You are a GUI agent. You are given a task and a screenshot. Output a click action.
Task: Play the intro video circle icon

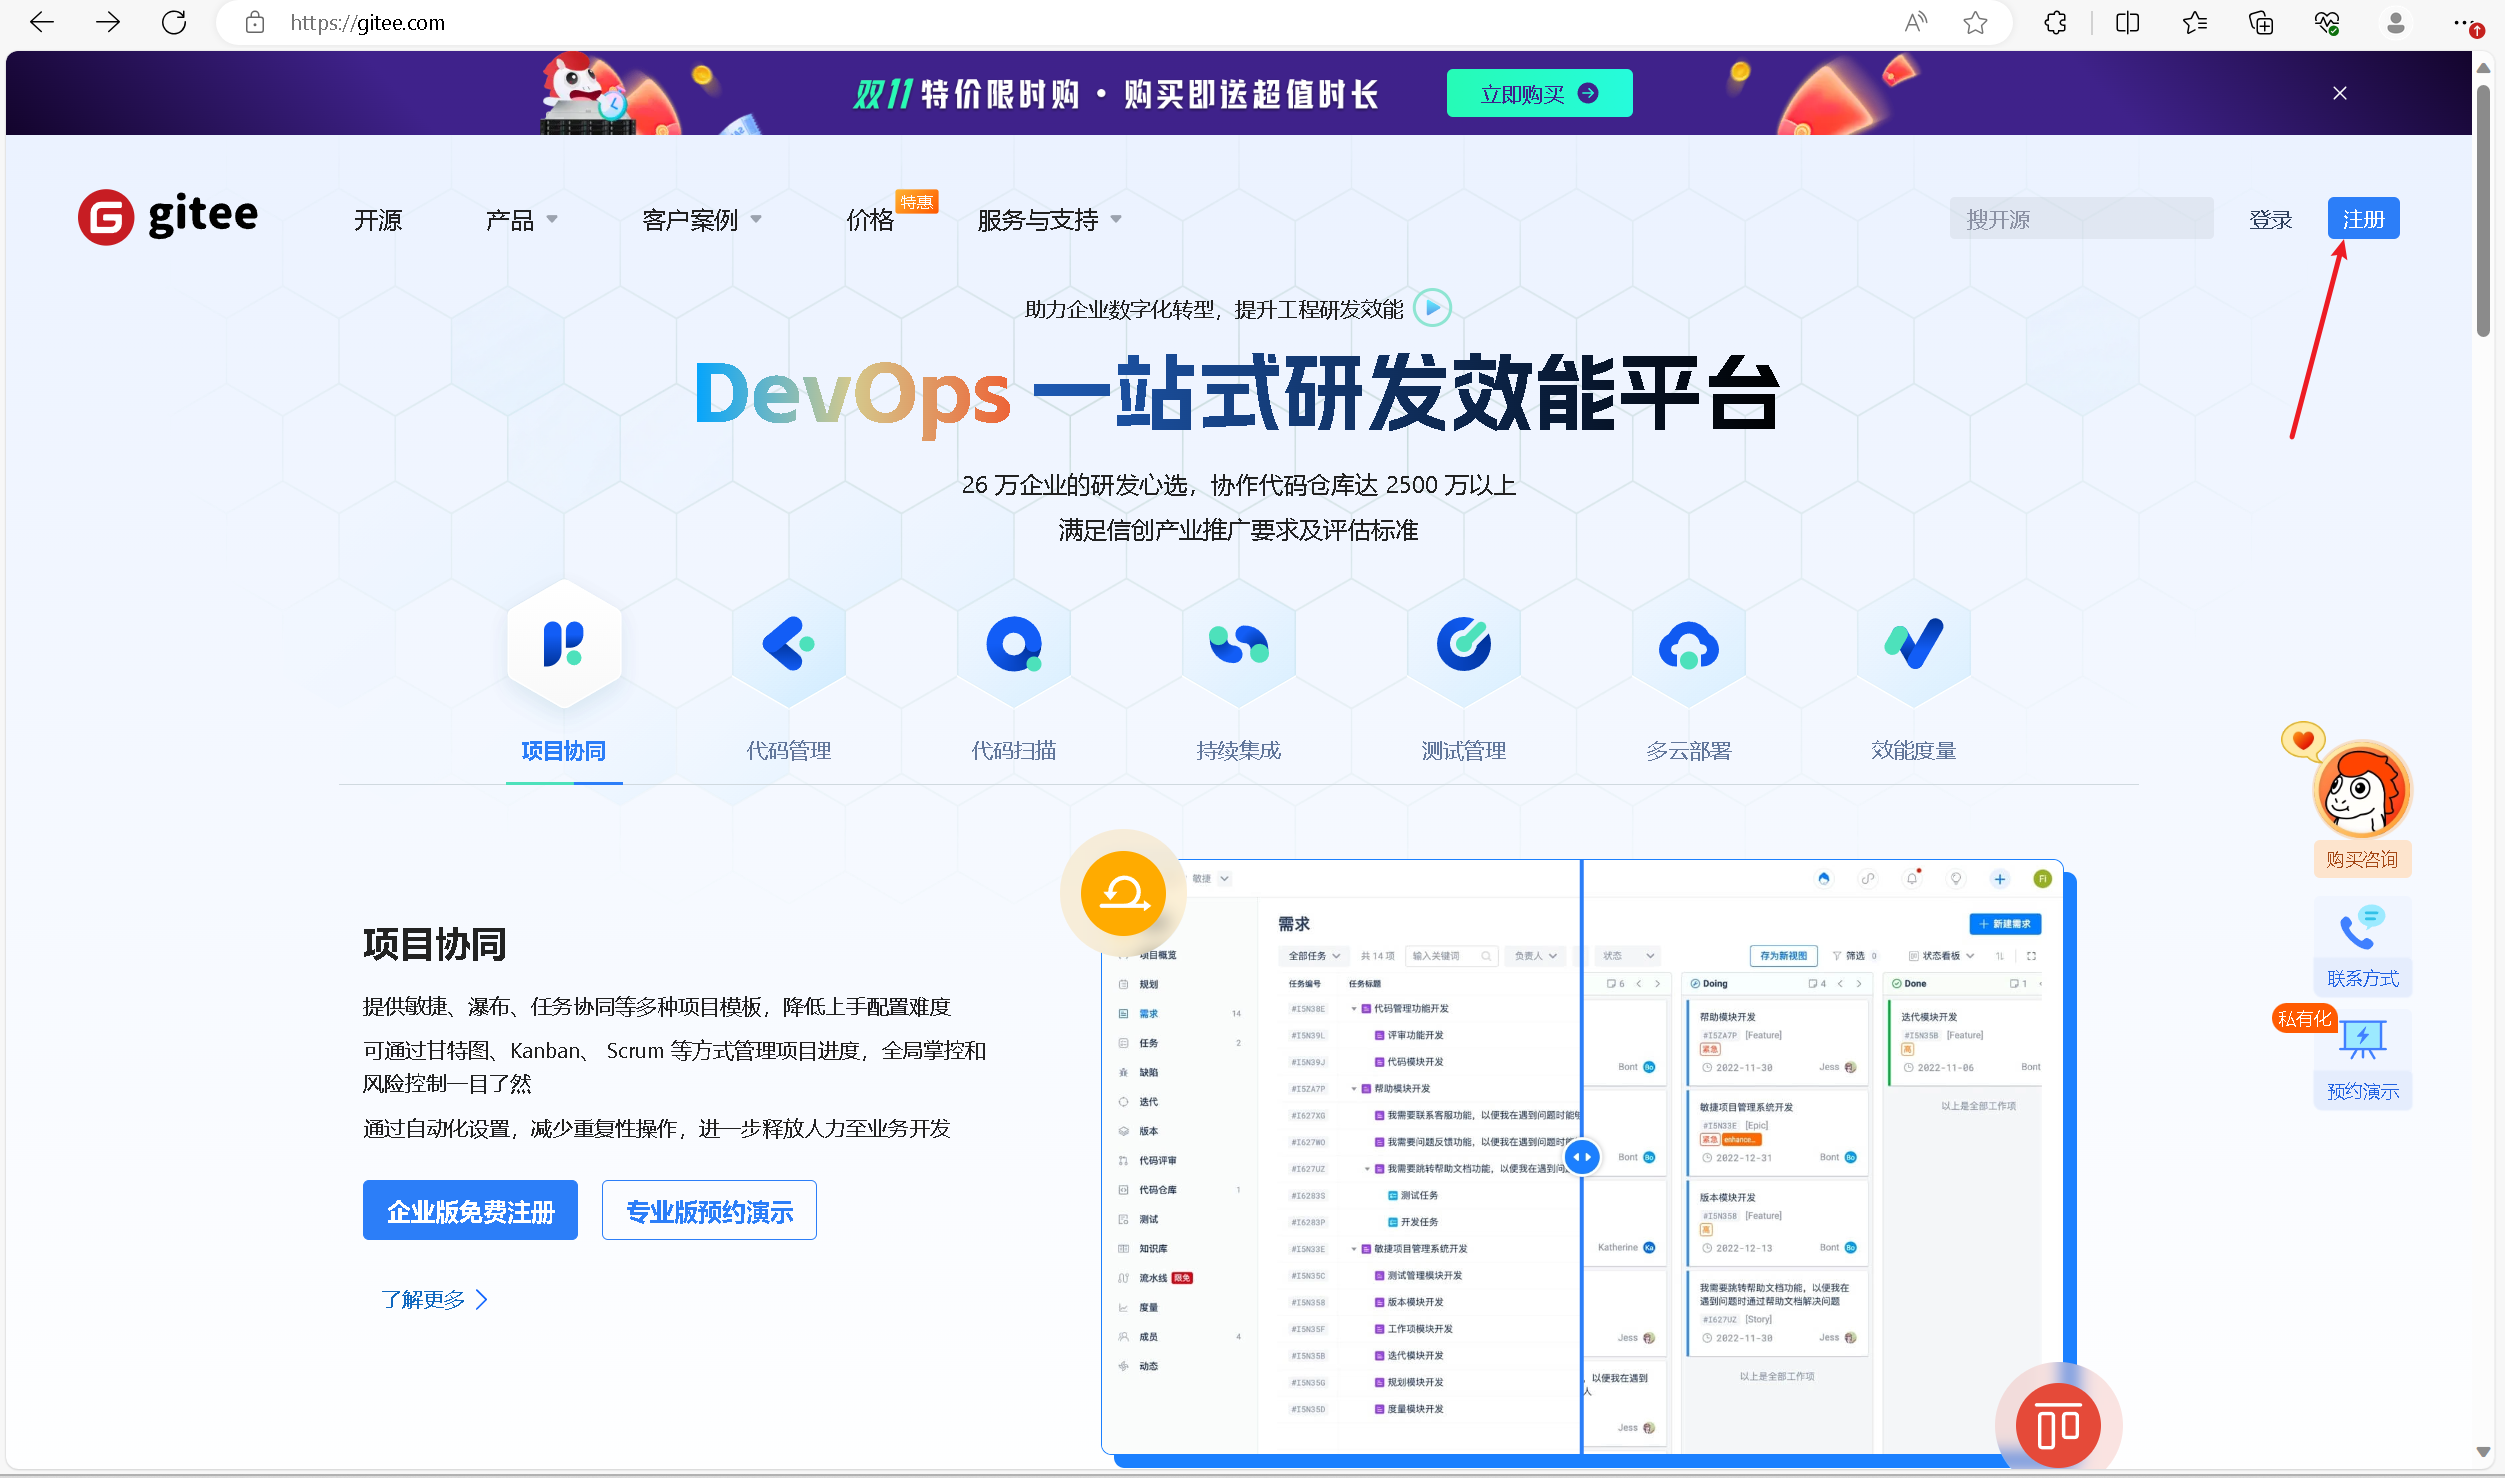(1433, 308)
